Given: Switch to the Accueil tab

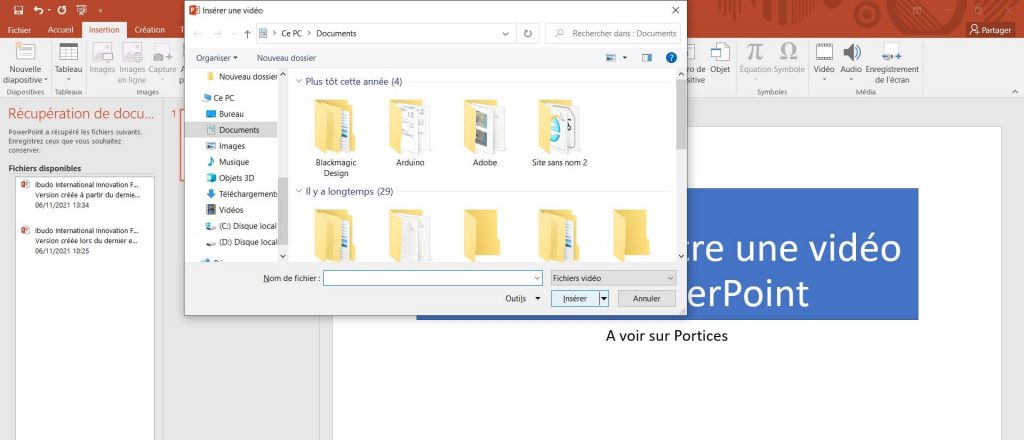Looking at the screenshot, I should point(61,29).
